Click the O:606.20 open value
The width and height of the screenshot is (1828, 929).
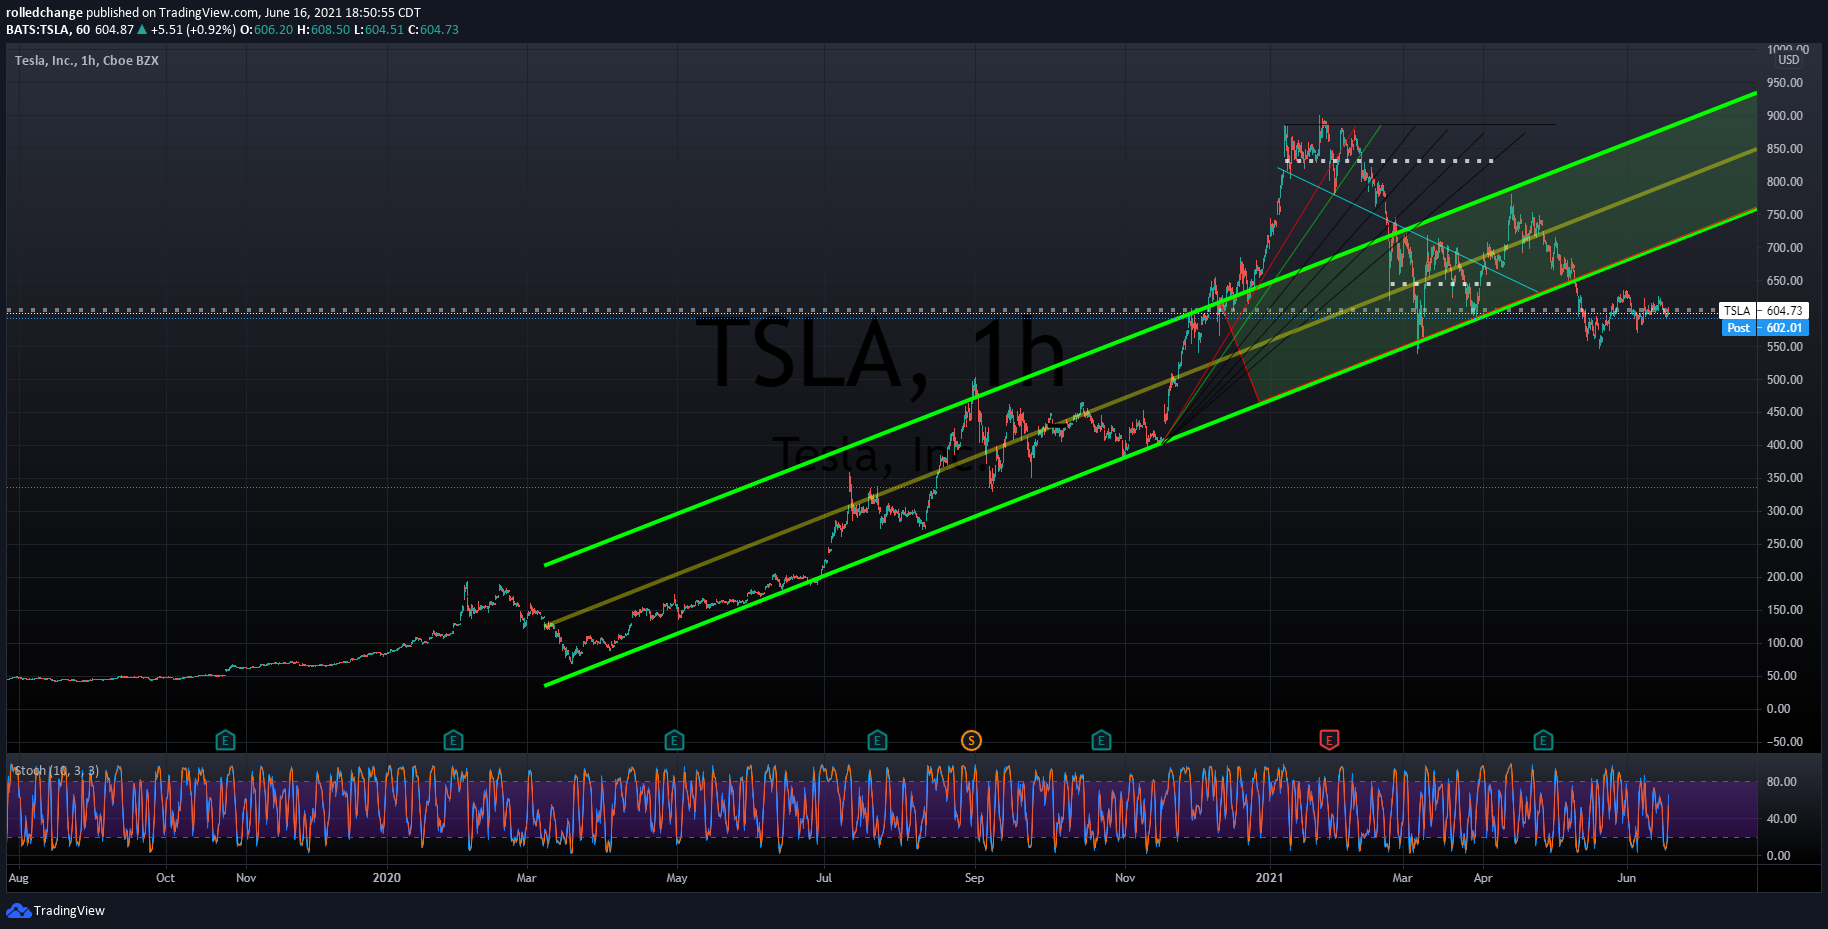pyautogui.click(x=267, y=30)
